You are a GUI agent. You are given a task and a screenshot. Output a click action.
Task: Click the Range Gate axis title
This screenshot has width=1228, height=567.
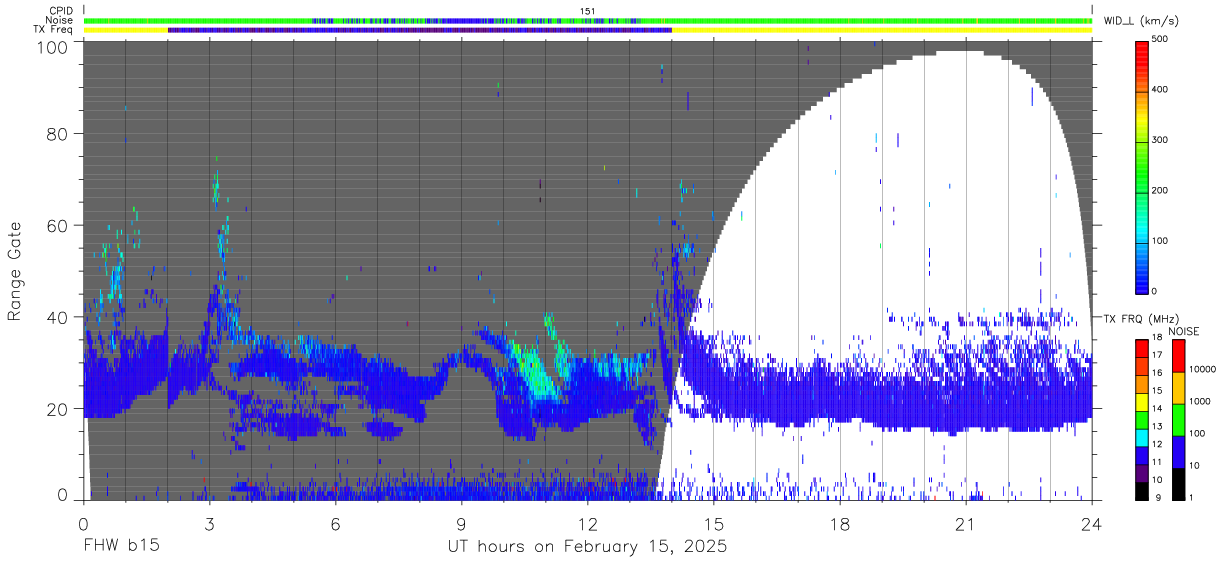pos(15,271)
